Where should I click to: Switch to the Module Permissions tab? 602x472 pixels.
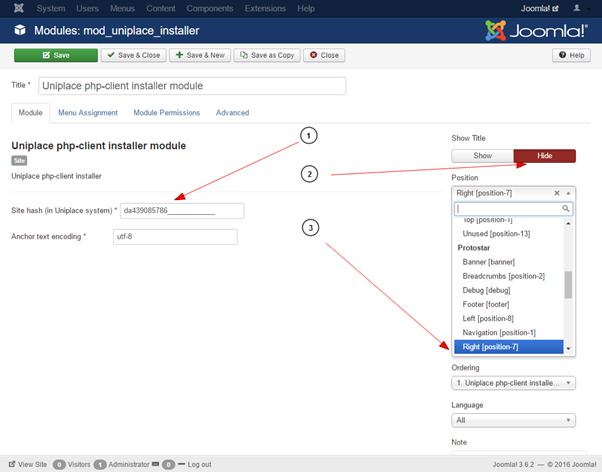point(167,113)
